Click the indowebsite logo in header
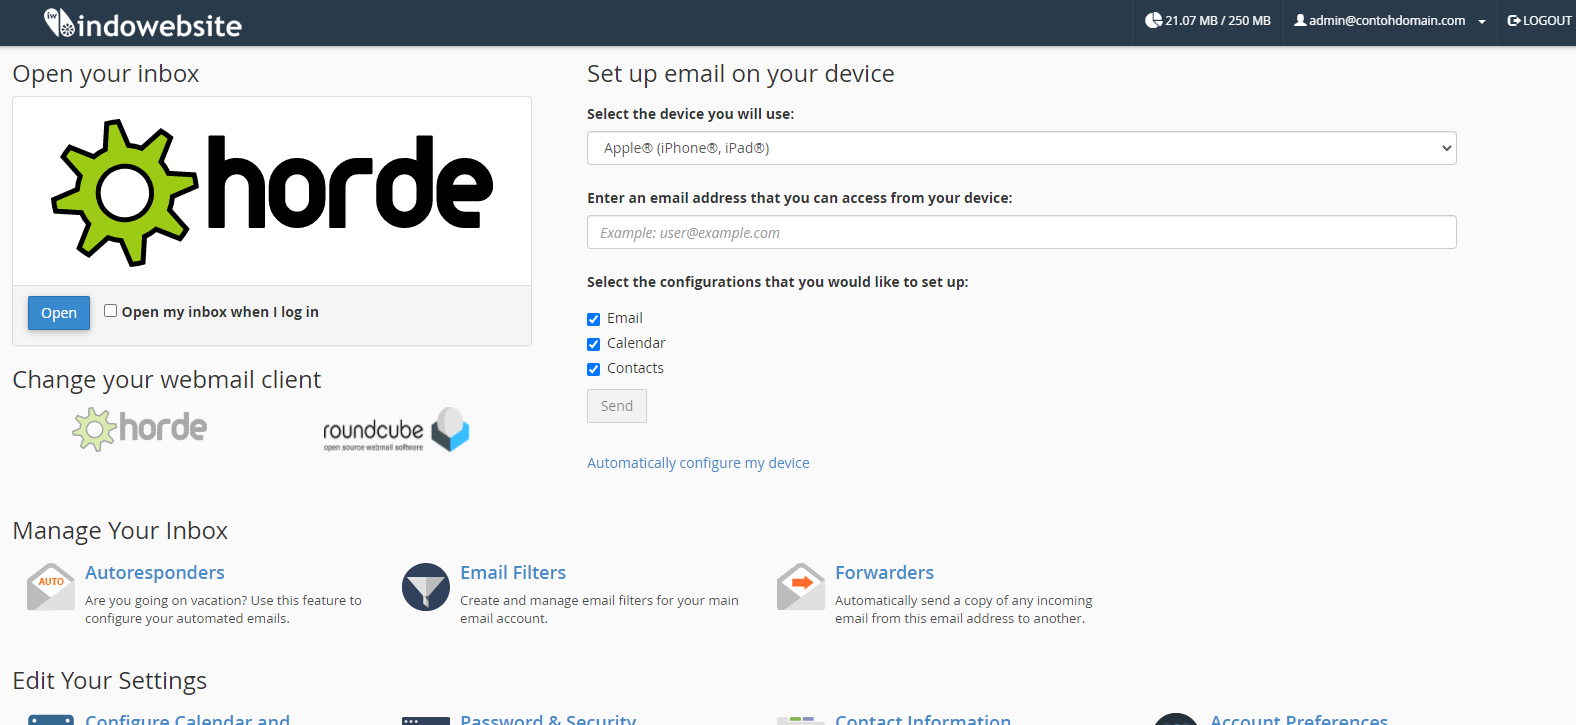The image size is (1576, 725). [143, 23]
